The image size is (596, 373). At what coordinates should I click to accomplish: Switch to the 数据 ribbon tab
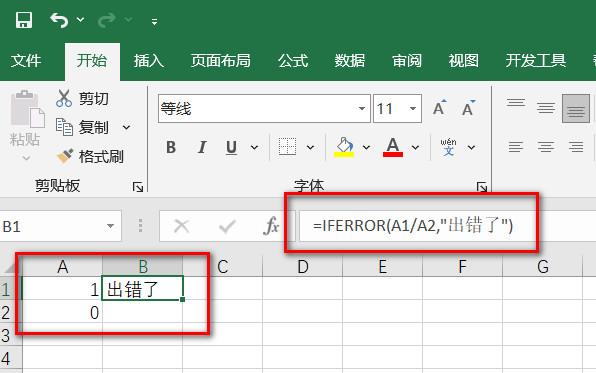point(350,61)
